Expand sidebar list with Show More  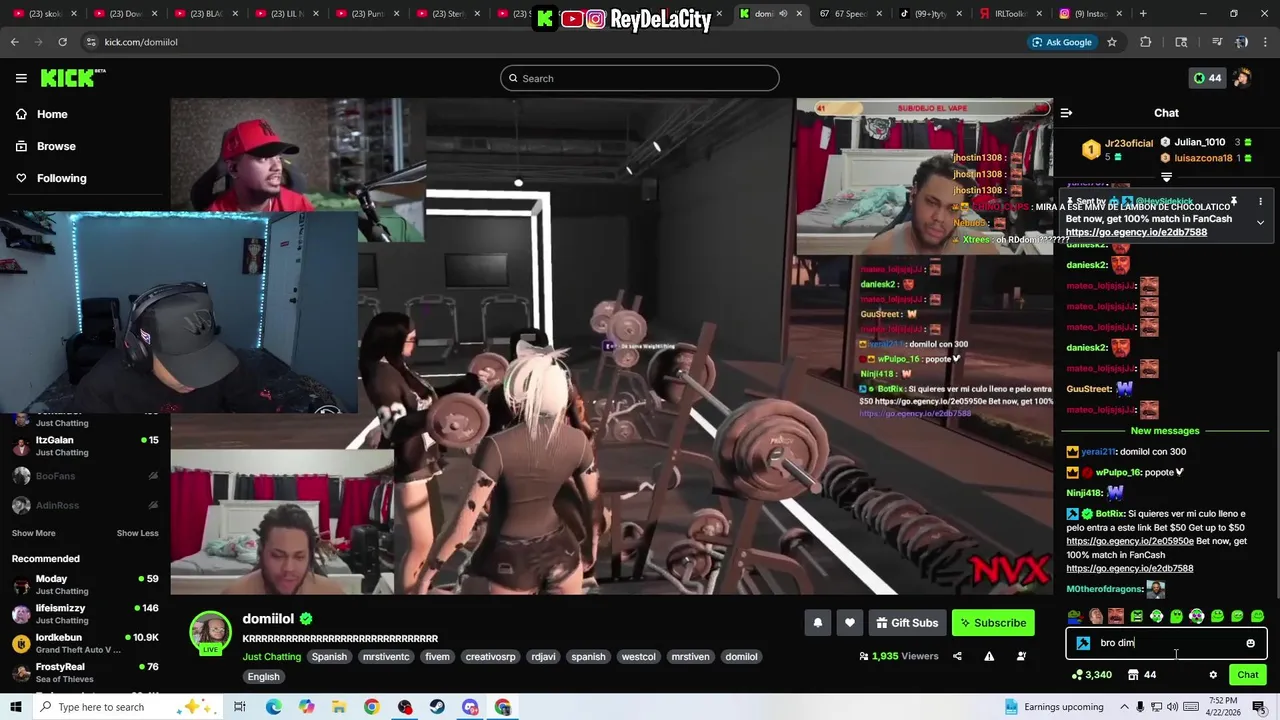34,533
